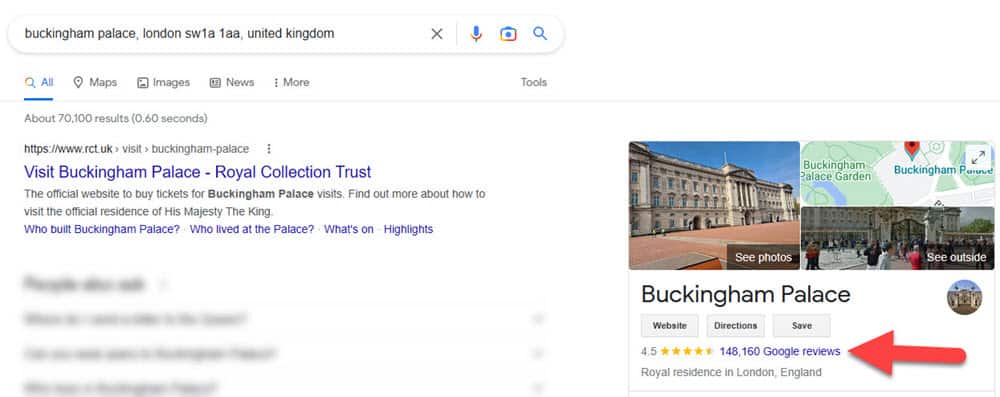Screen dimensions: 1000x397
Task: Open the Visit Buckingham Palace - Royal Collection Trust link
Action: pyautogui.click(x=198, y=172)
